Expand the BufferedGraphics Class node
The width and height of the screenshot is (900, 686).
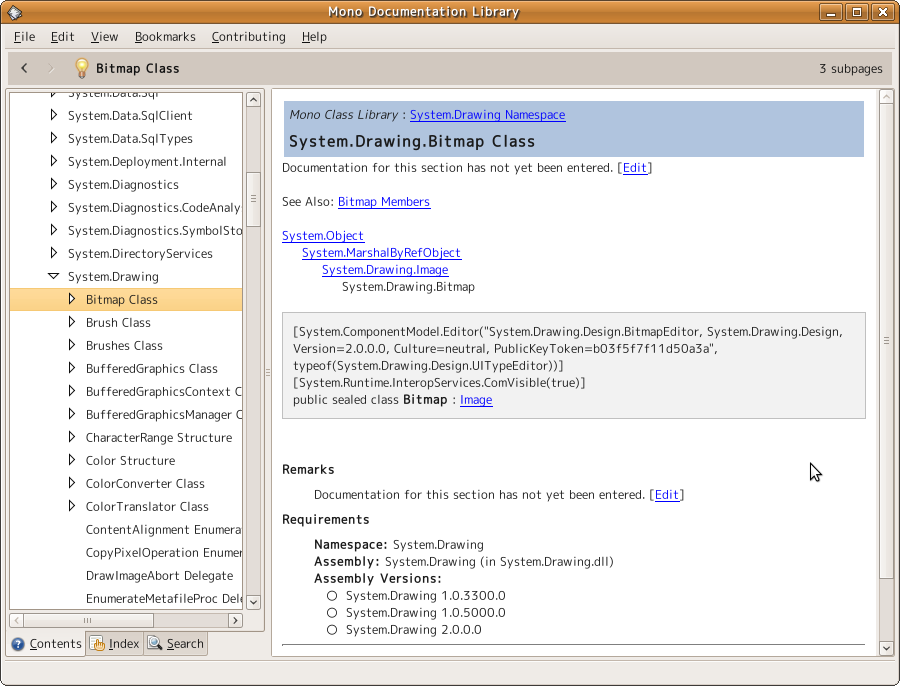pos(72,367)
